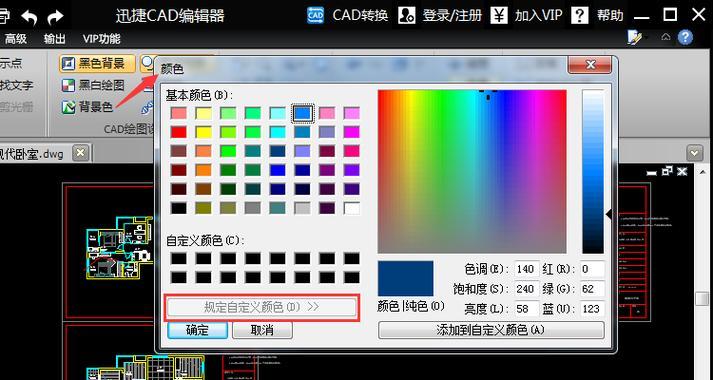
Task: Click the blue help circle icon in the ribbon corner
Action: (685, 37)
